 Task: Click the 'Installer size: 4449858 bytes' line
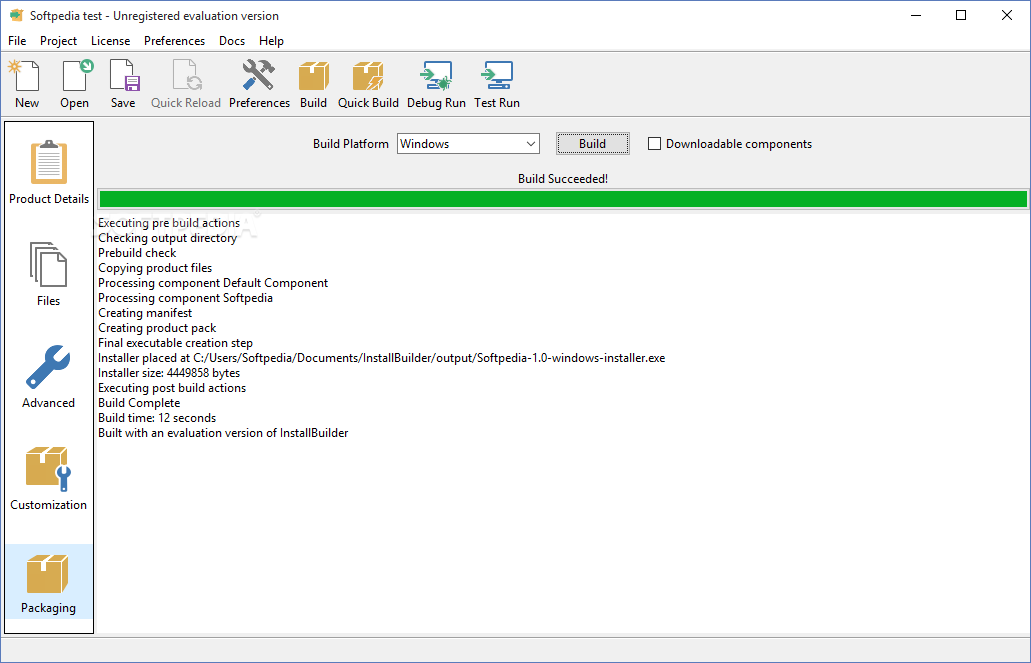[x=169, y=374]
